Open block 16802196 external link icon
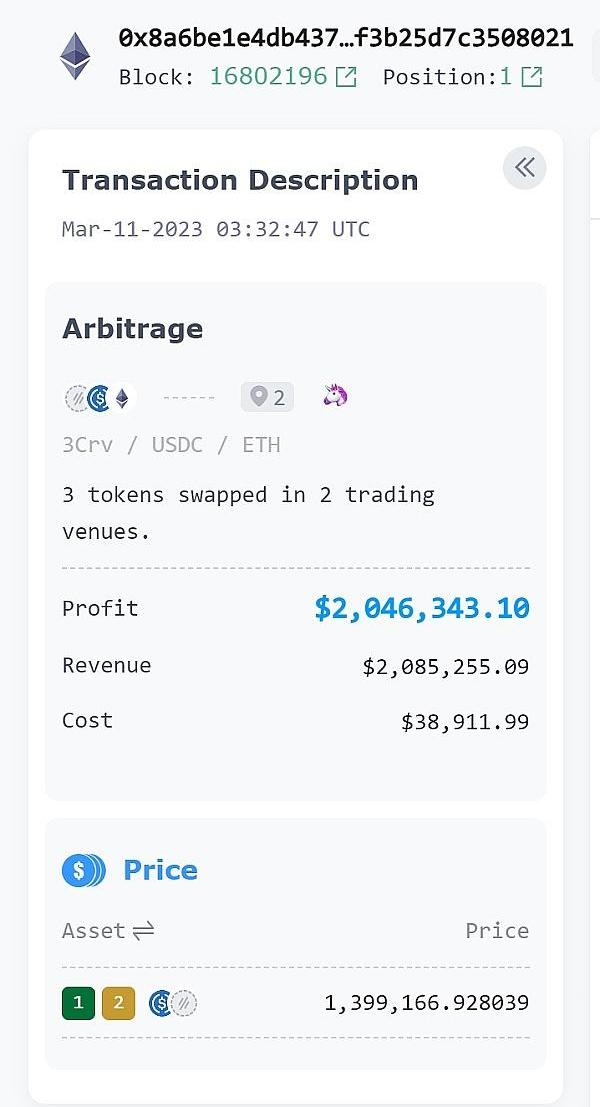 (346, 76)
